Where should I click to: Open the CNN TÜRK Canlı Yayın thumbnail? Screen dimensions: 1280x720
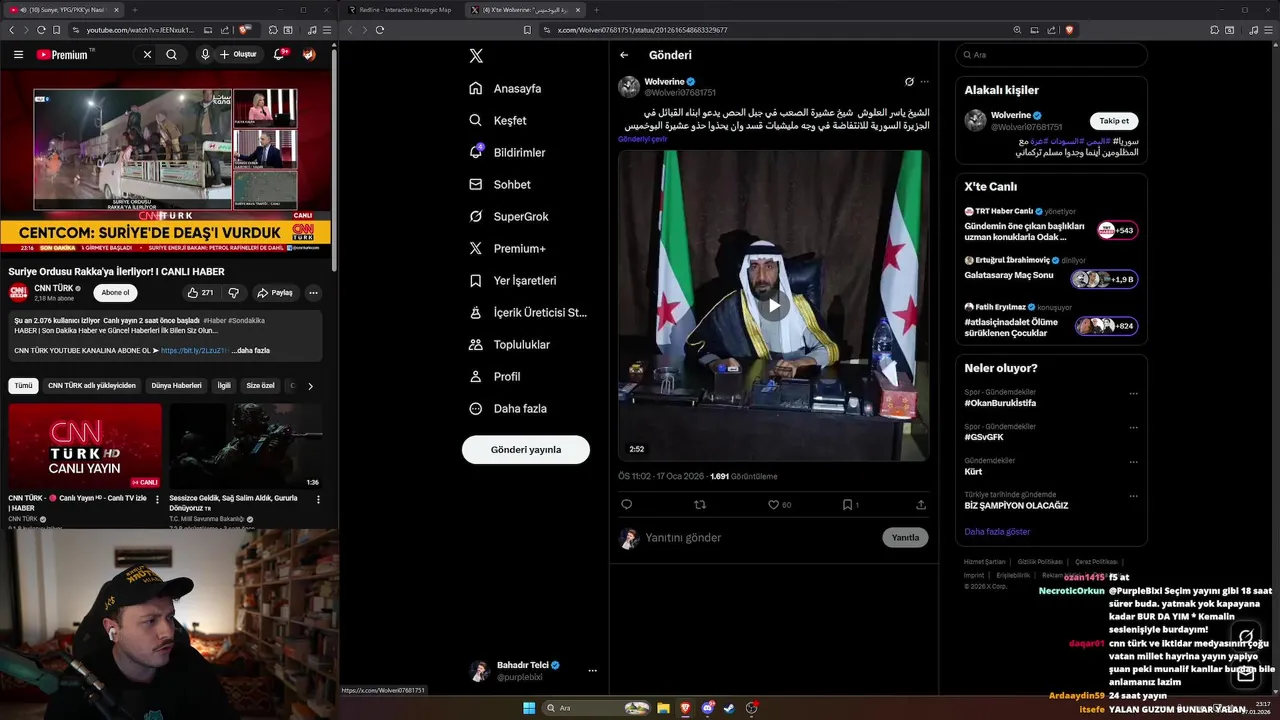click(x=85, y=446)
